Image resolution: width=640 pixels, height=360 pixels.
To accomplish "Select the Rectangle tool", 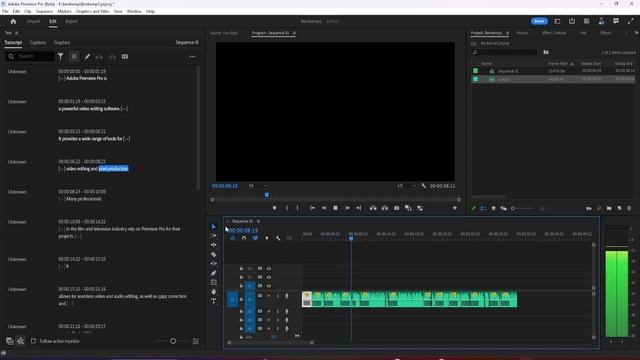I will click(x=213, y=282).
